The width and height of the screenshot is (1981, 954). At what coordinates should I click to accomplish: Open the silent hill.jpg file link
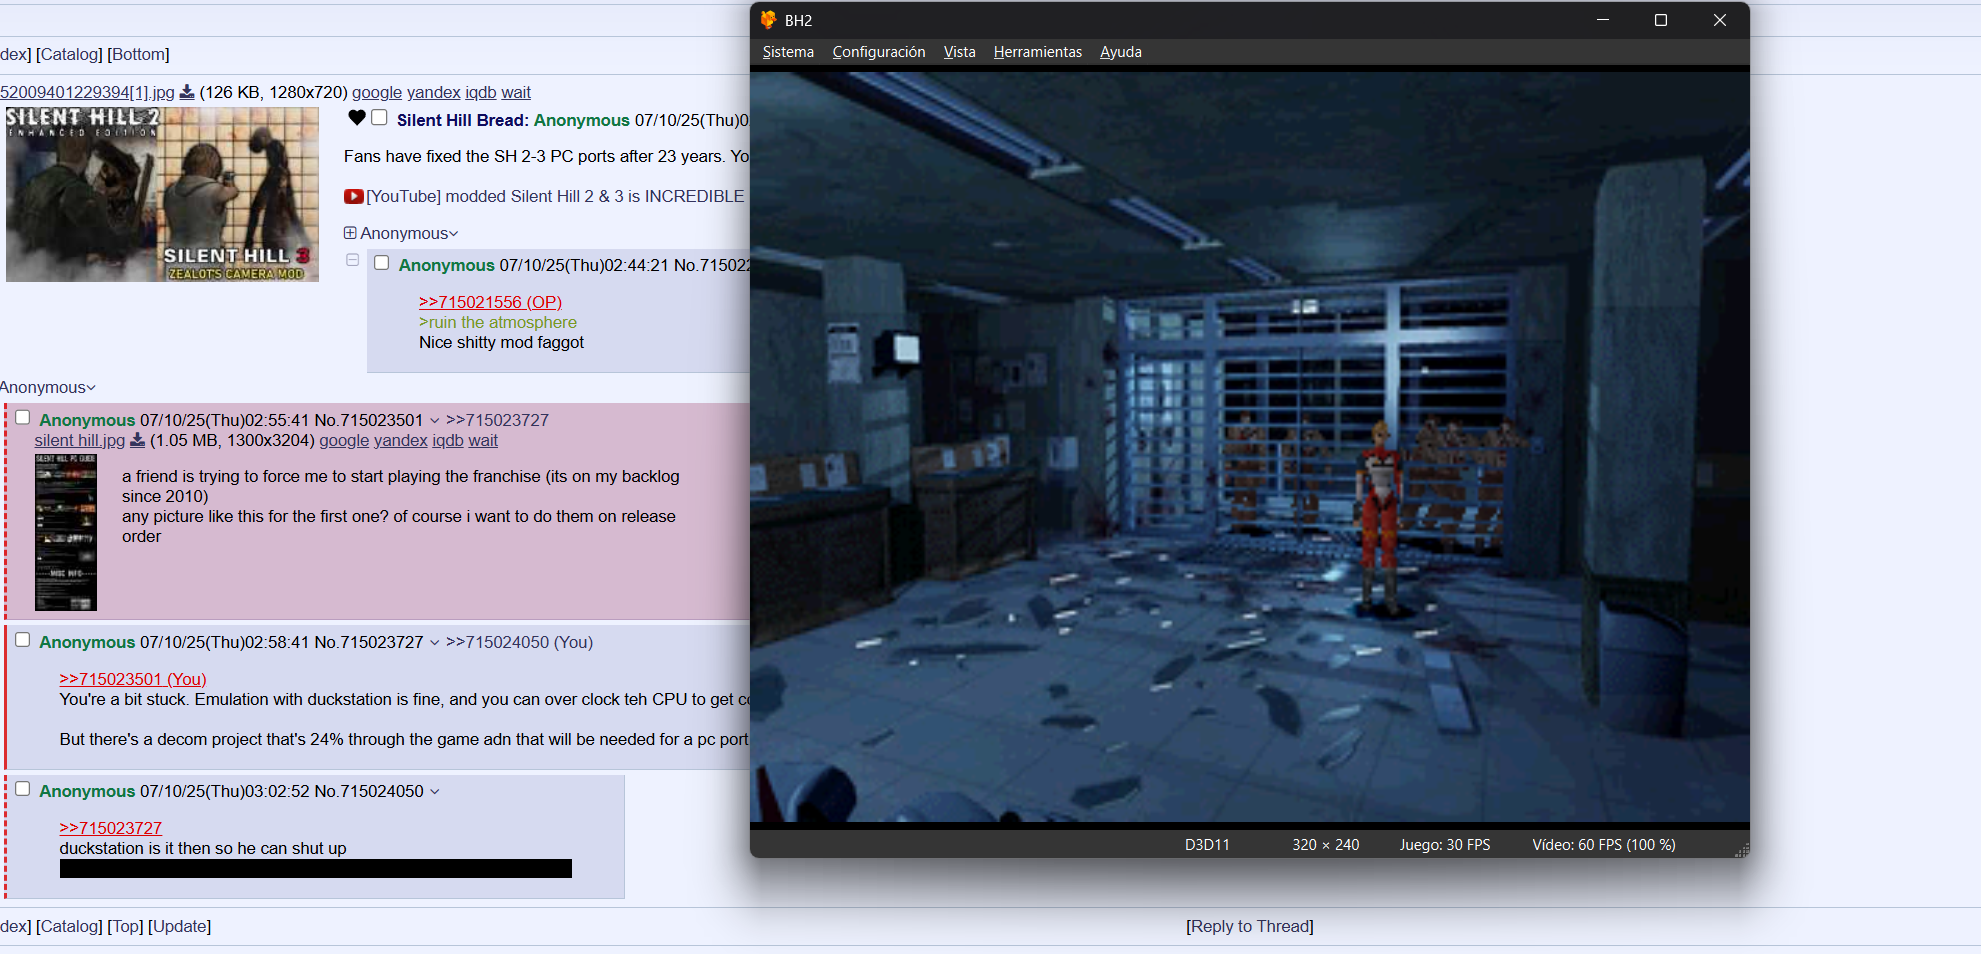80,440
